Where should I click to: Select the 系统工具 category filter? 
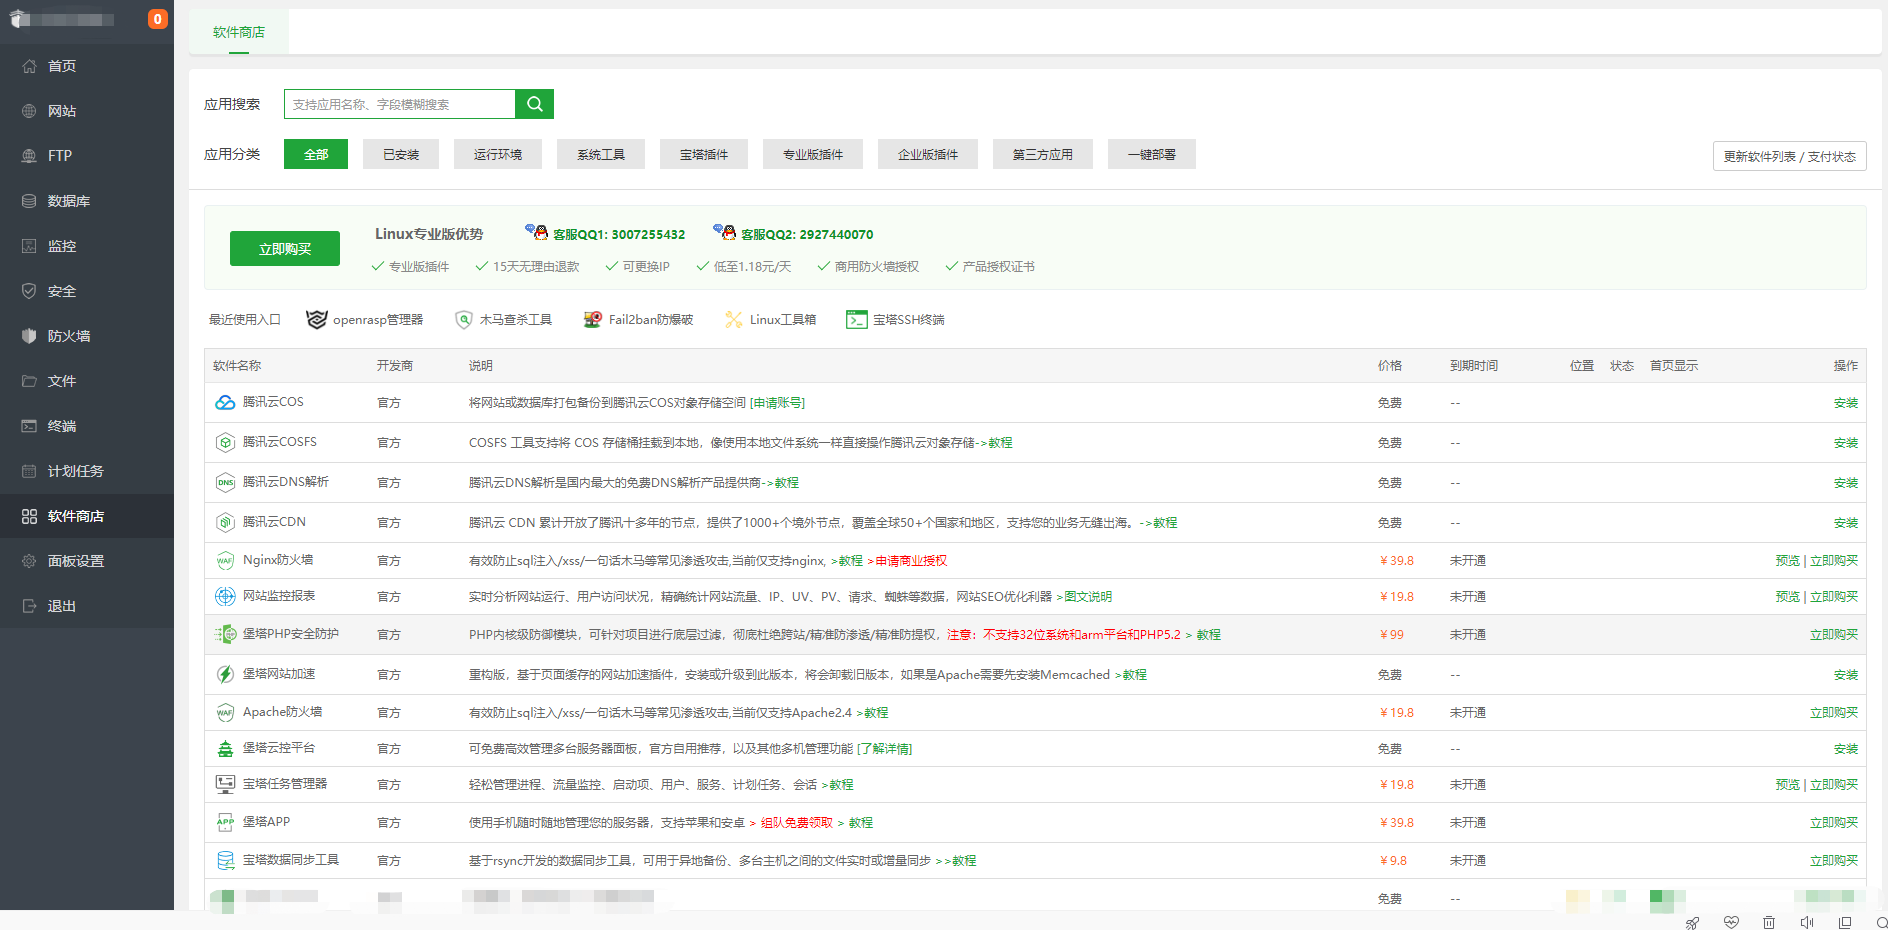(601, 154)
